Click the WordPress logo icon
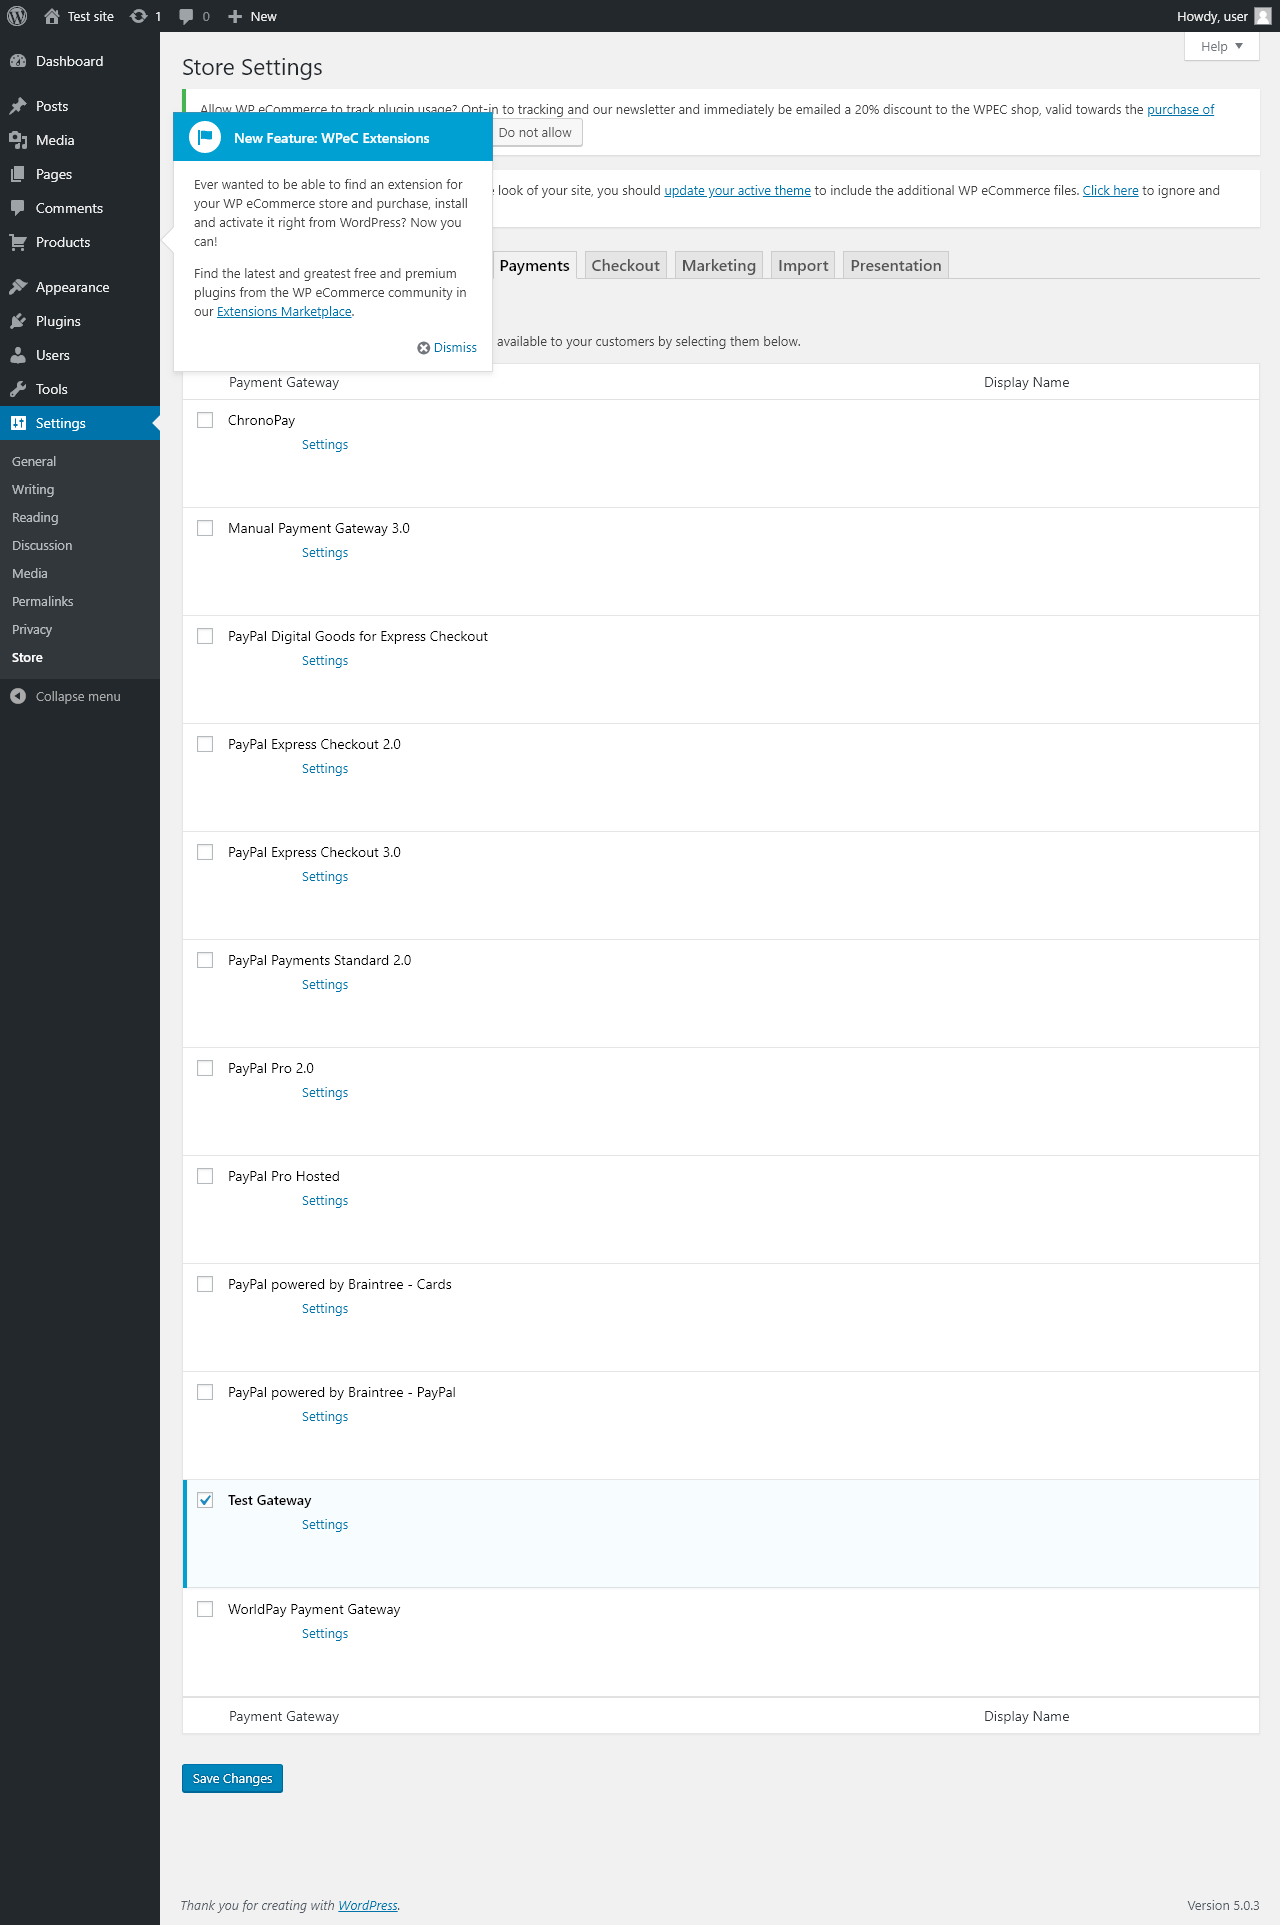This screenshot has height=1925, width=1280. click(x=17, y=16)
